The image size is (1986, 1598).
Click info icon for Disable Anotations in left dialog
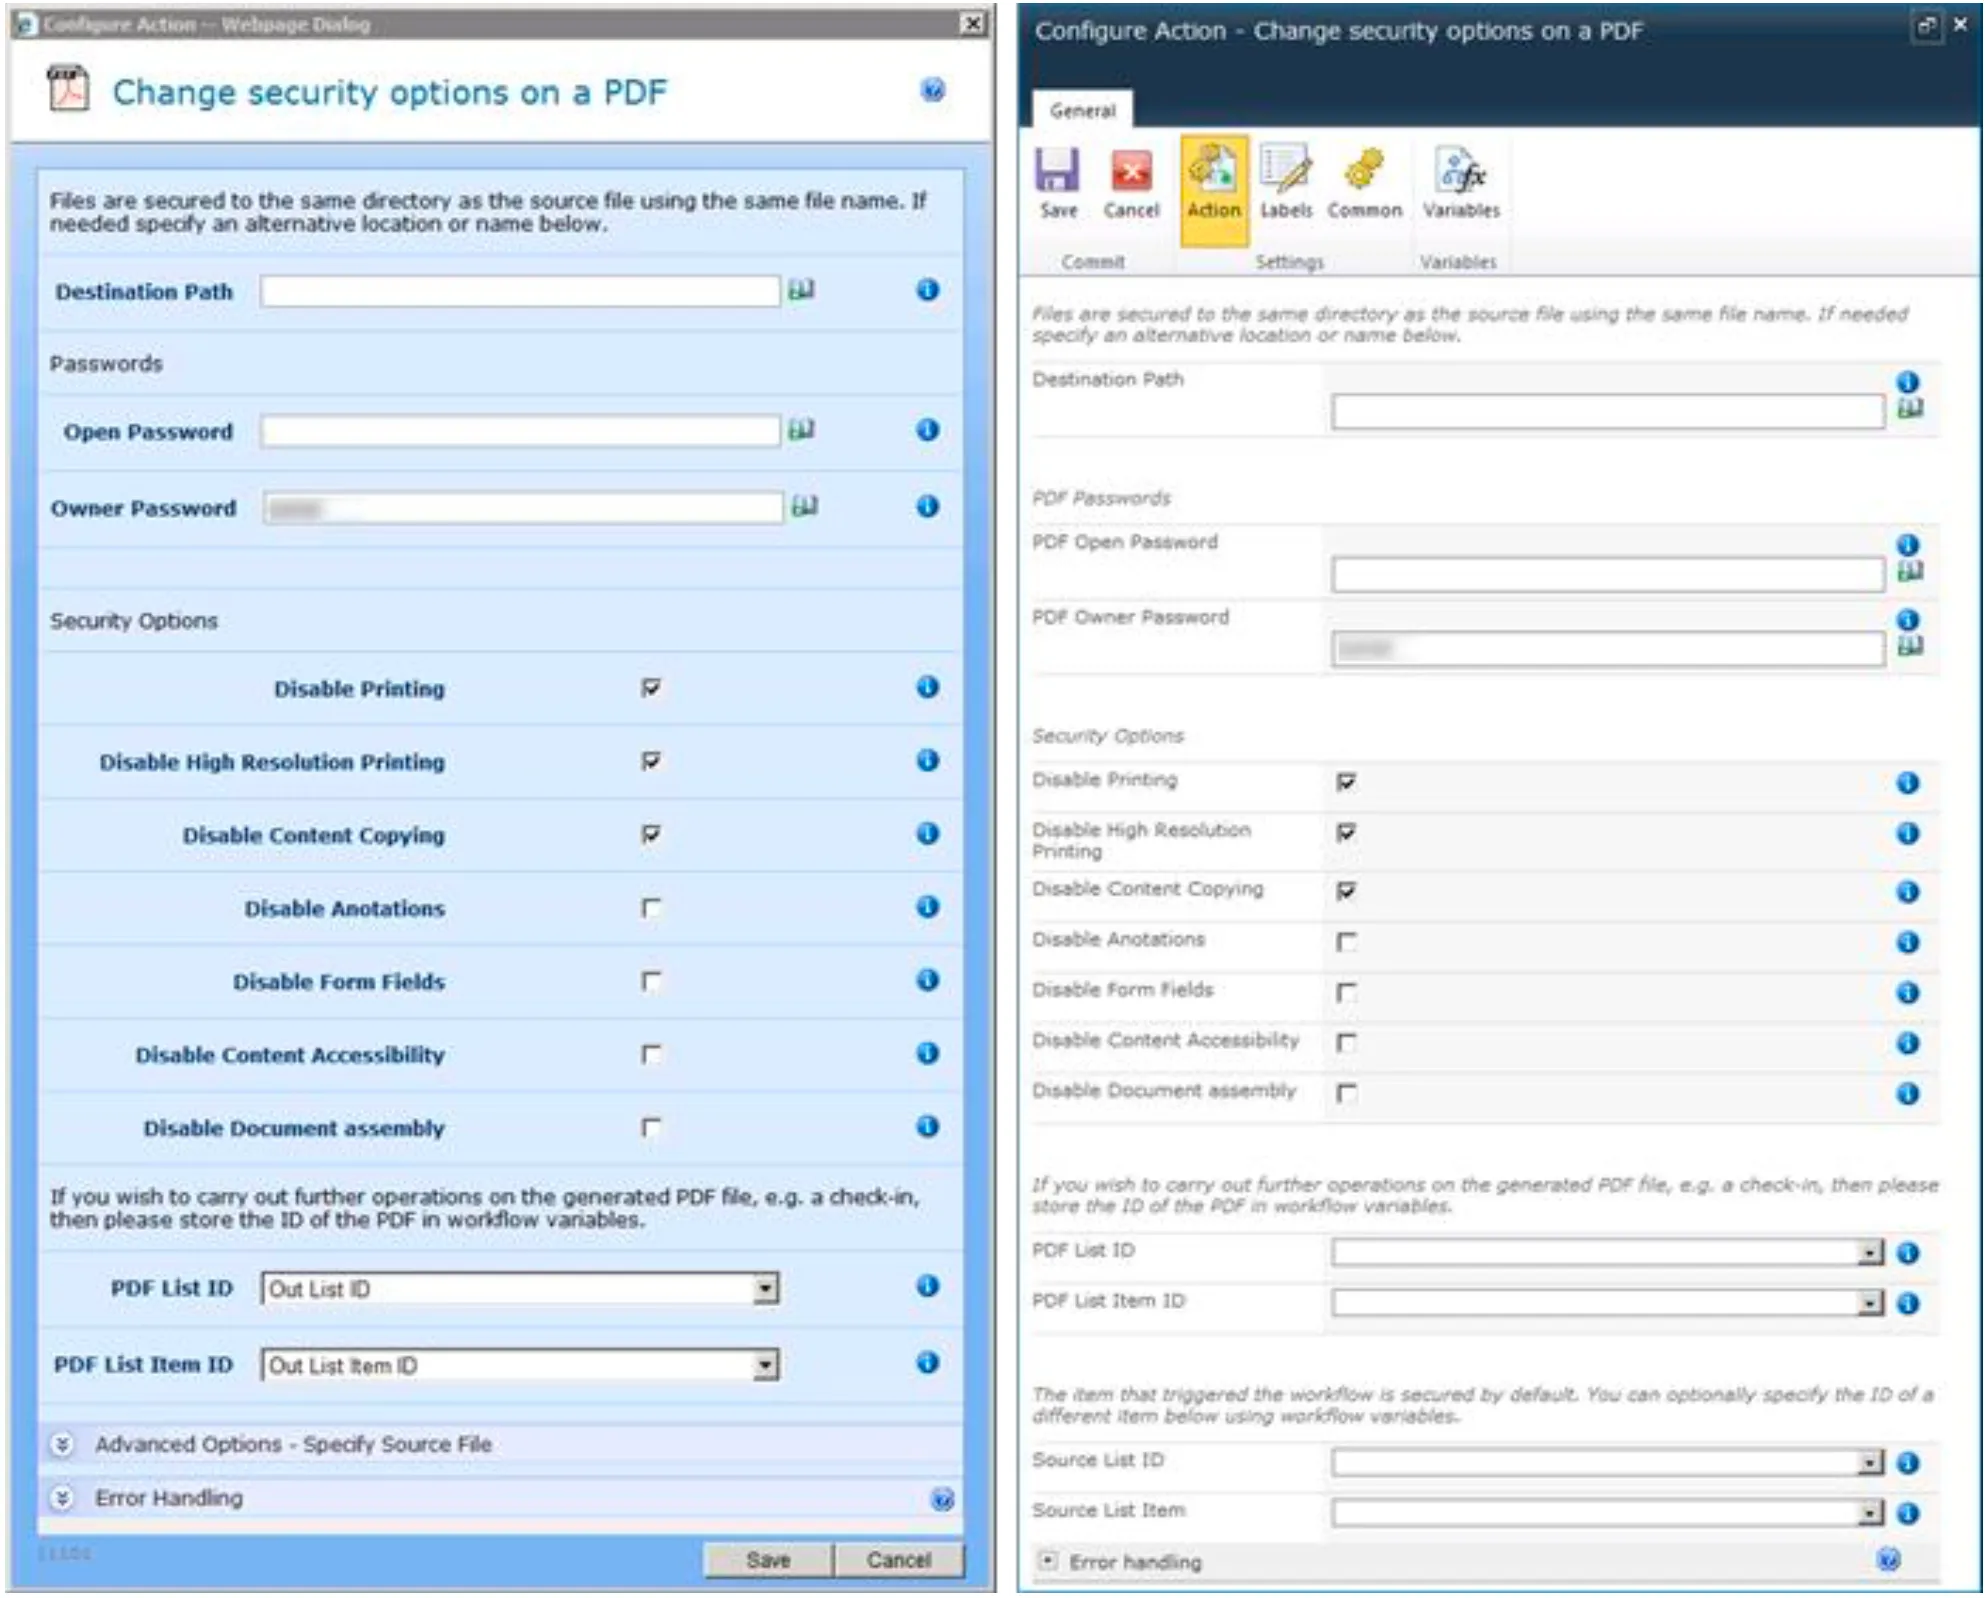[x=928, y=907]
